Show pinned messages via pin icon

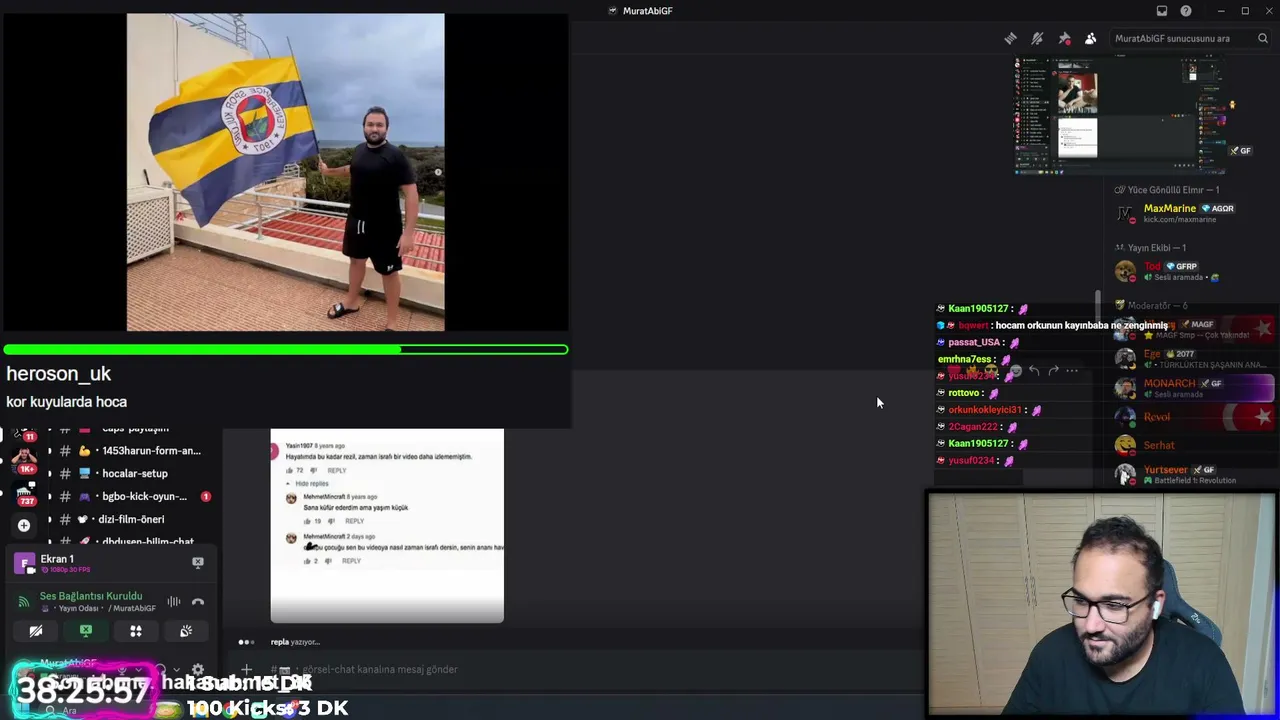pyautogui.click(x=1064, y=39)
